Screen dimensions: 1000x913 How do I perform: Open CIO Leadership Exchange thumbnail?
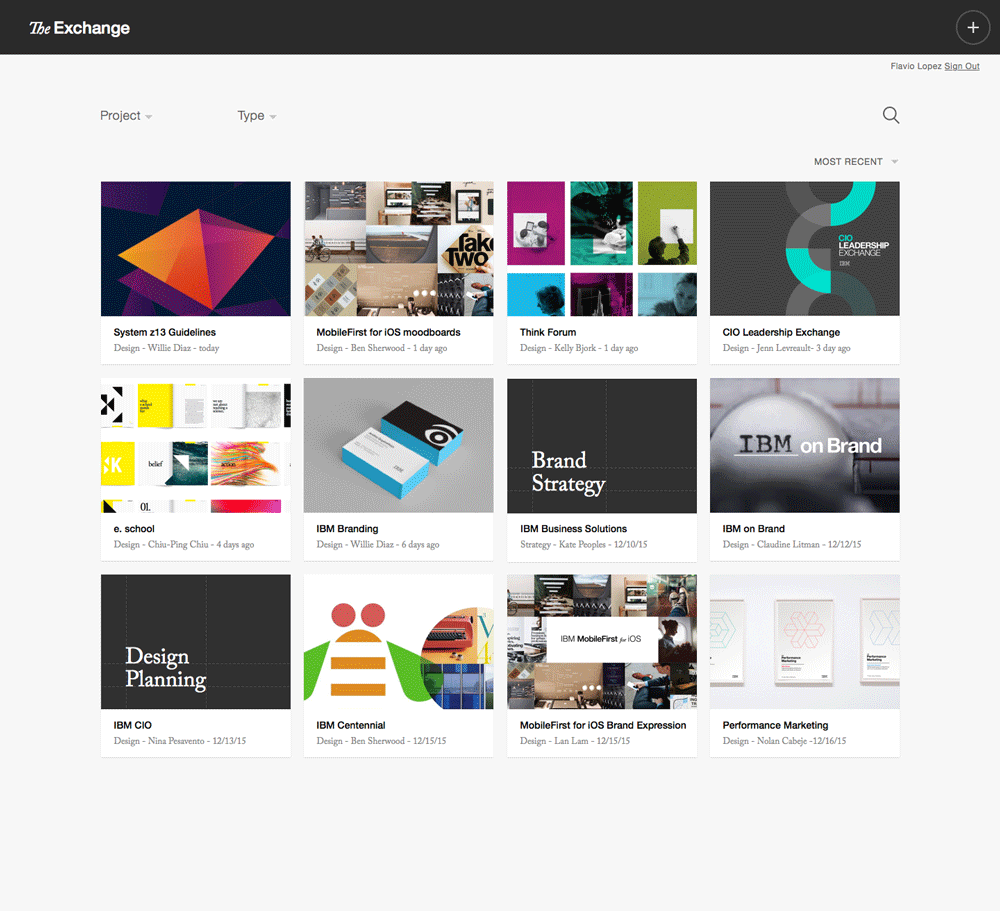pyautogui.click(x=805, y=249)
